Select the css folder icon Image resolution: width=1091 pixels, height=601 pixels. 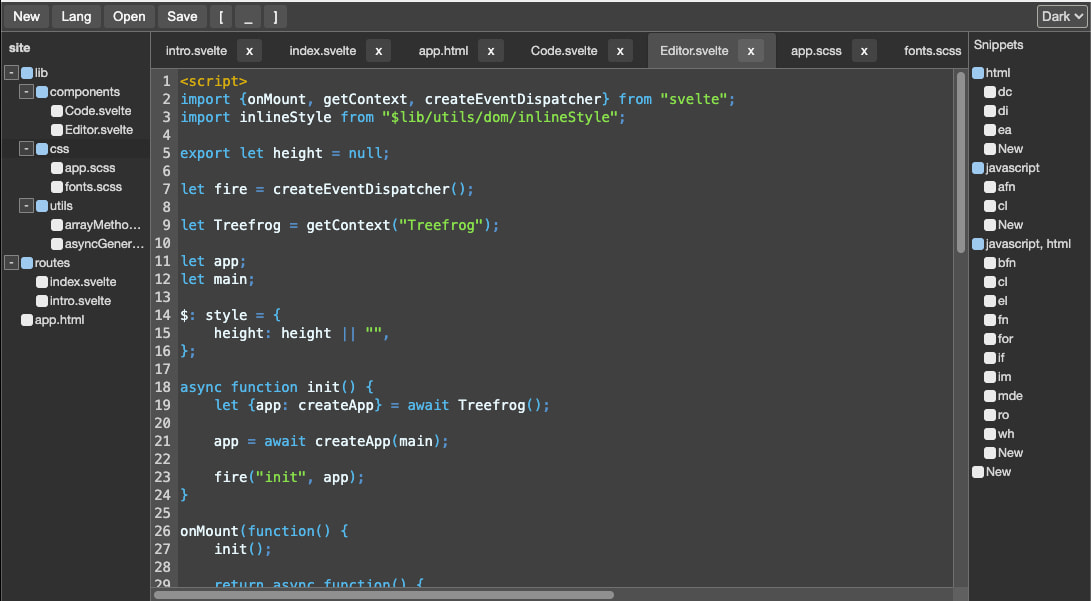click(x=42, y=149)
